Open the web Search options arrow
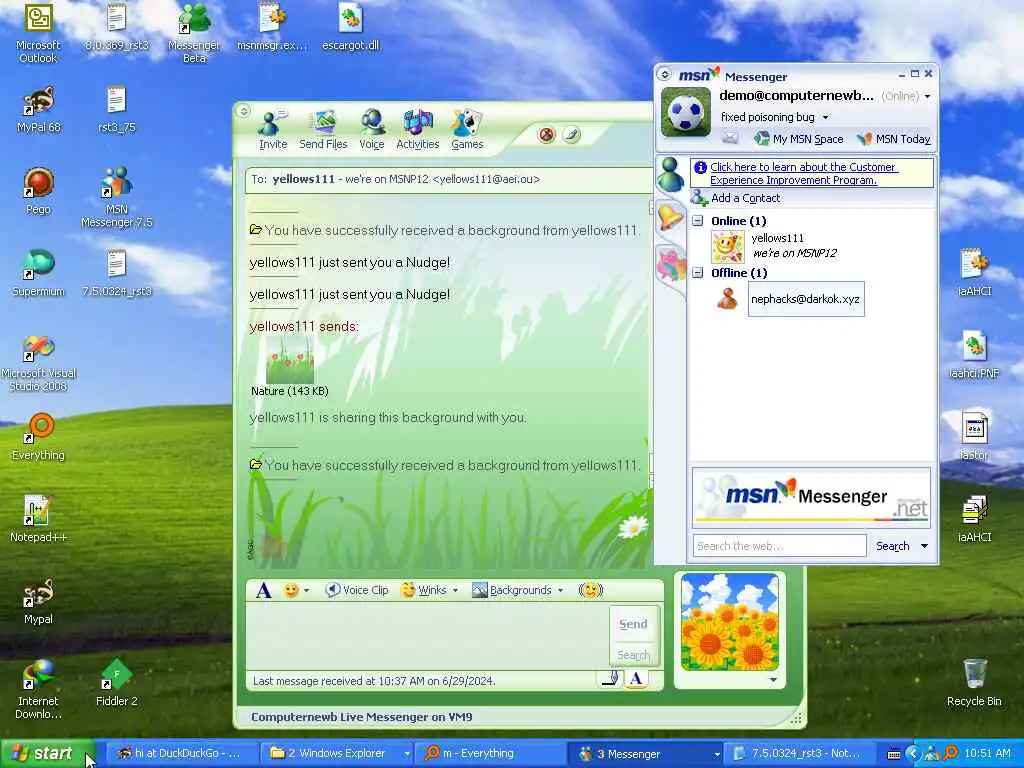Screen dimensions: 1024x768 (924, 546)
